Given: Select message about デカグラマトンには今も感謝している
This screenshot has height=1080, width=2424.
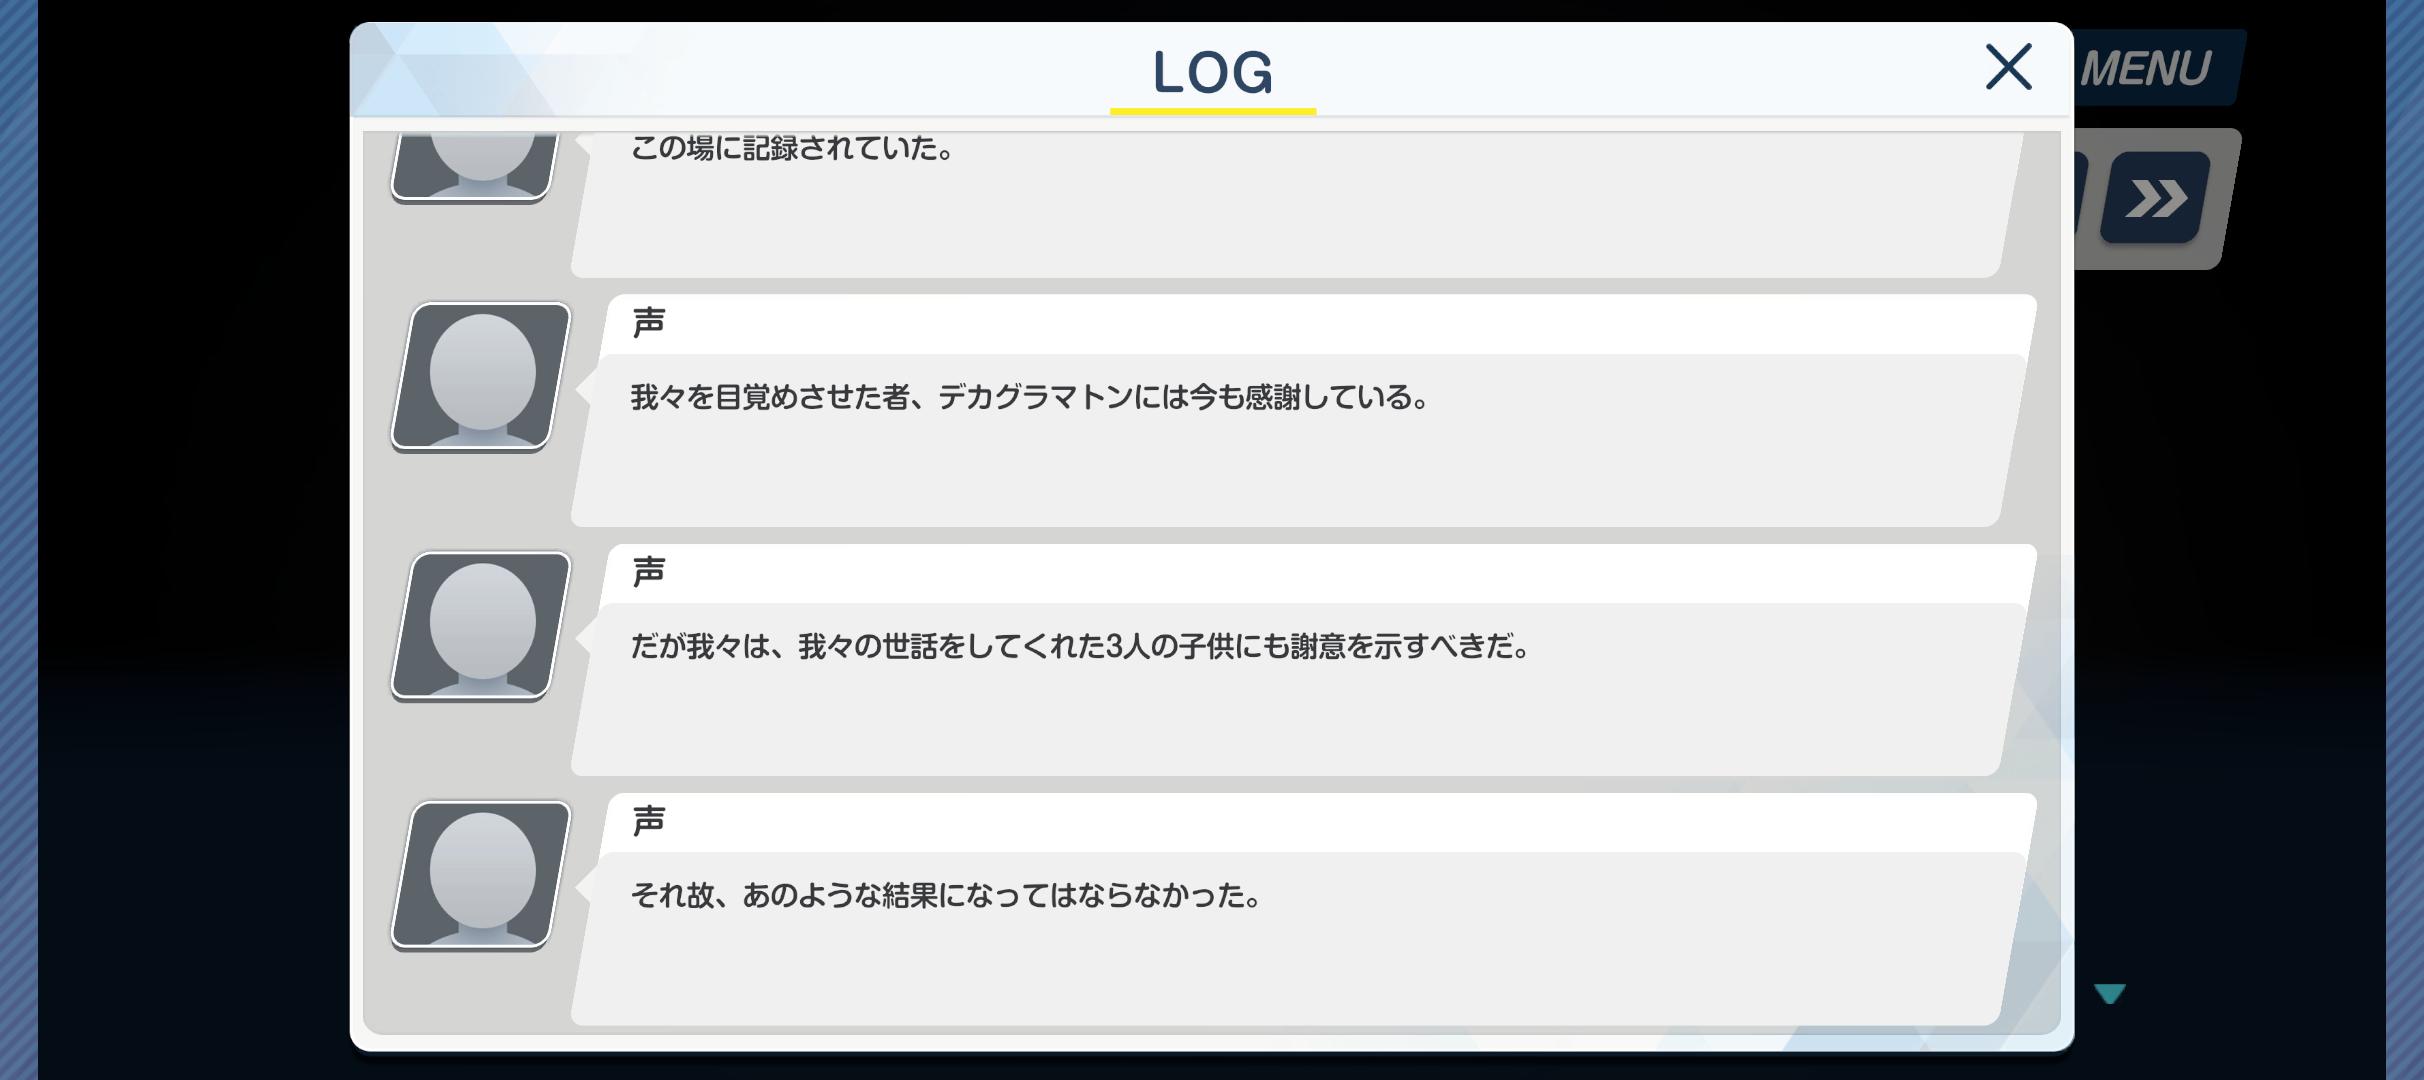Looking at the screenshot, I should [1030, 397].
